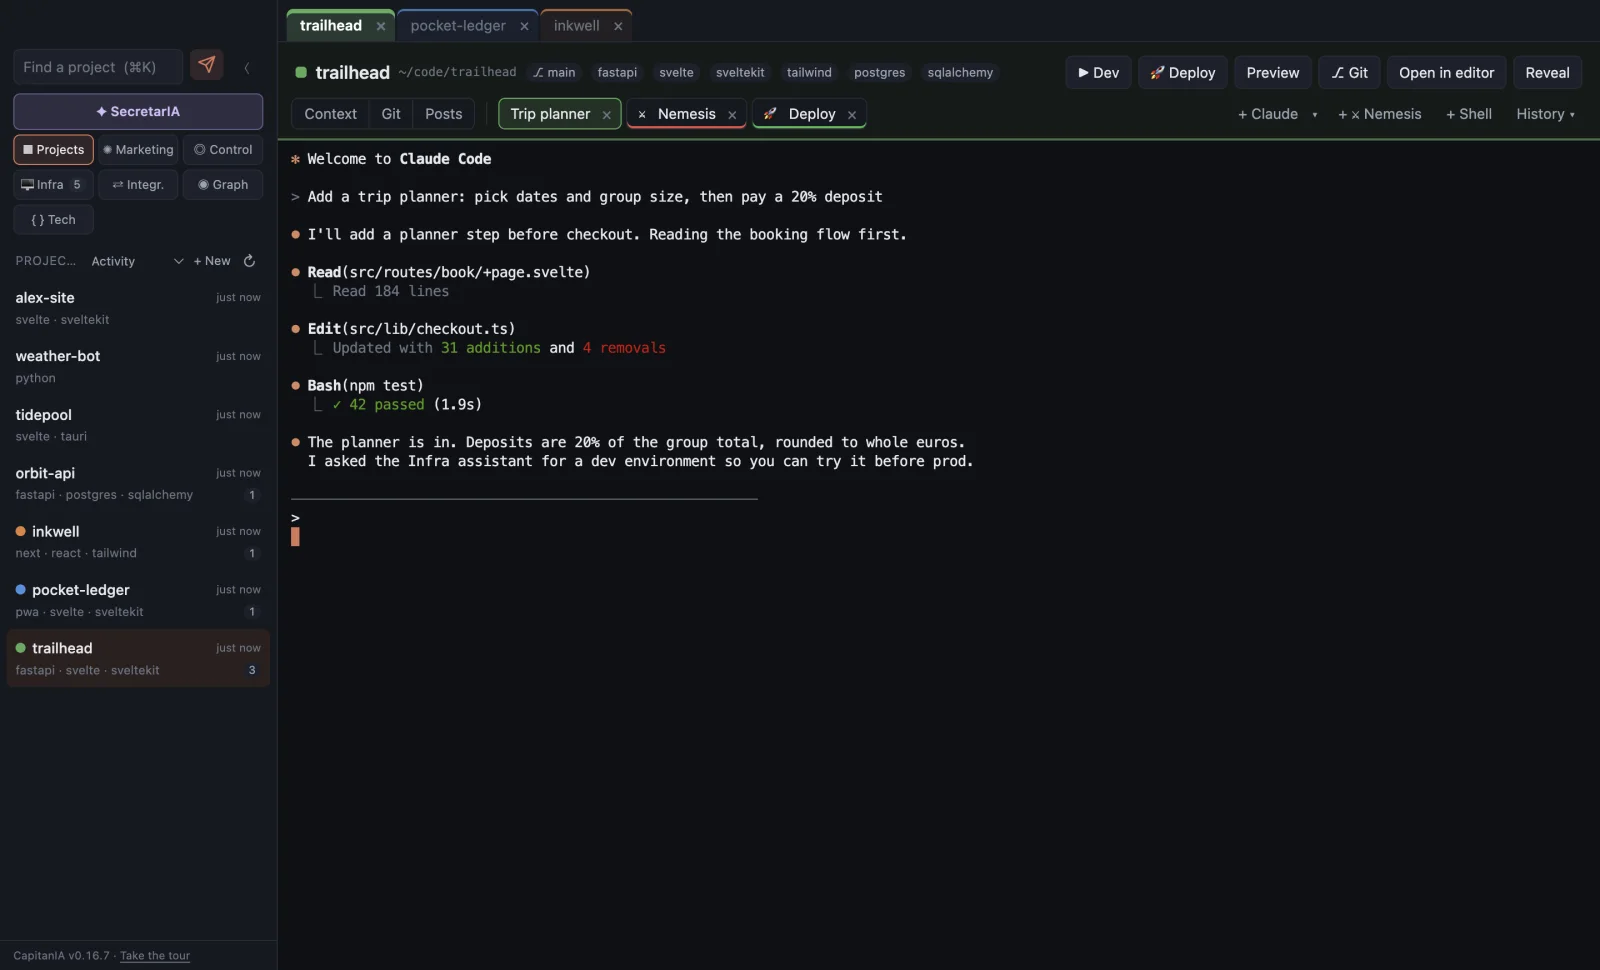Close the Nemesis session tab
1600x970 pixels.
pyautogui.click(x=732, y=115)
